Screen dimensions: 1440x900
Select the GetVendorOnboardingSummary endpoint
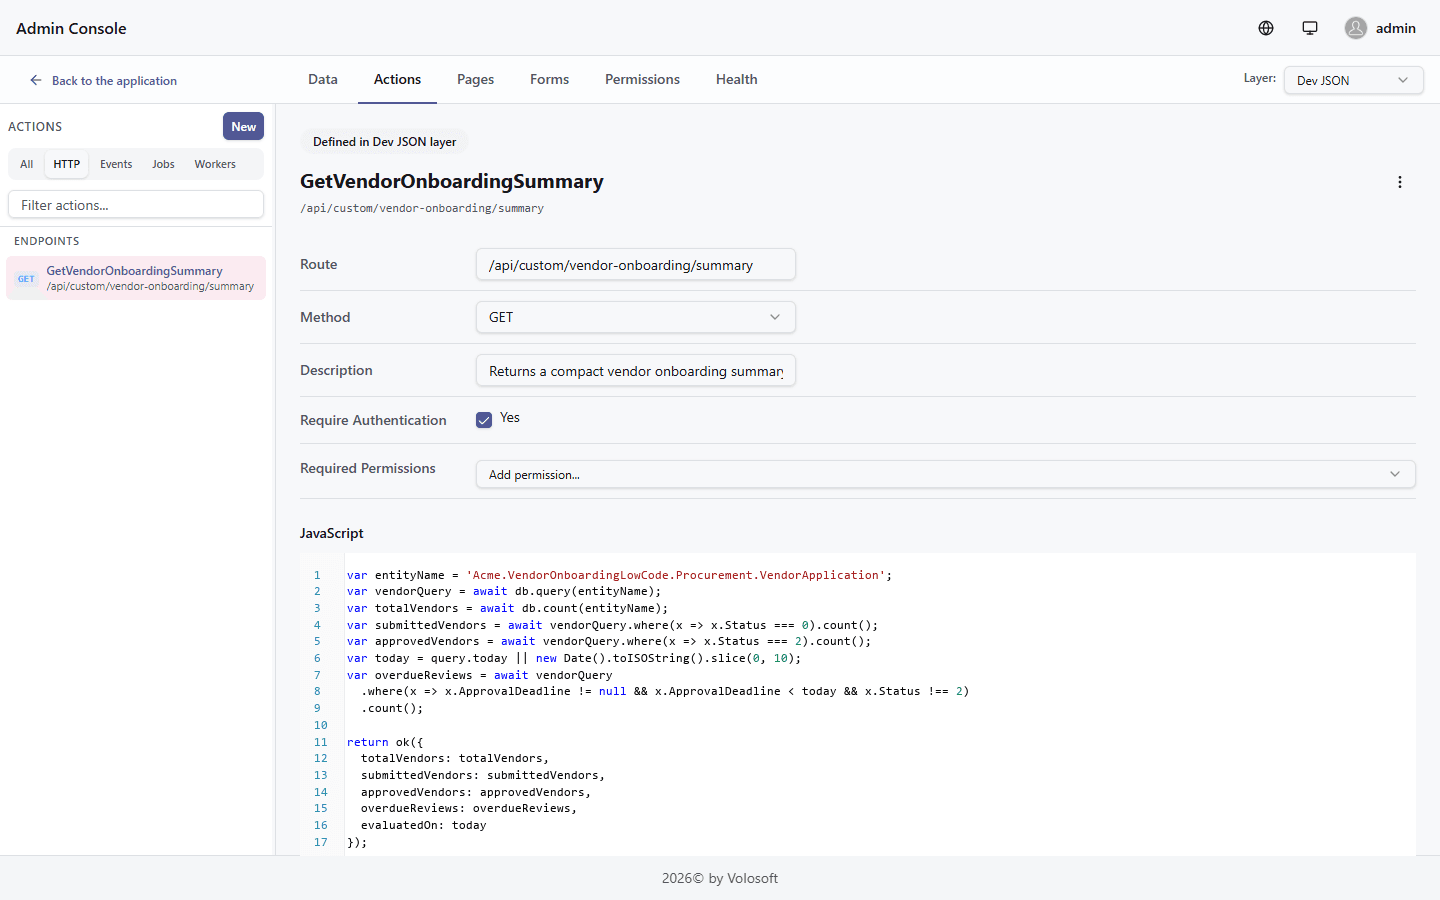136,278
